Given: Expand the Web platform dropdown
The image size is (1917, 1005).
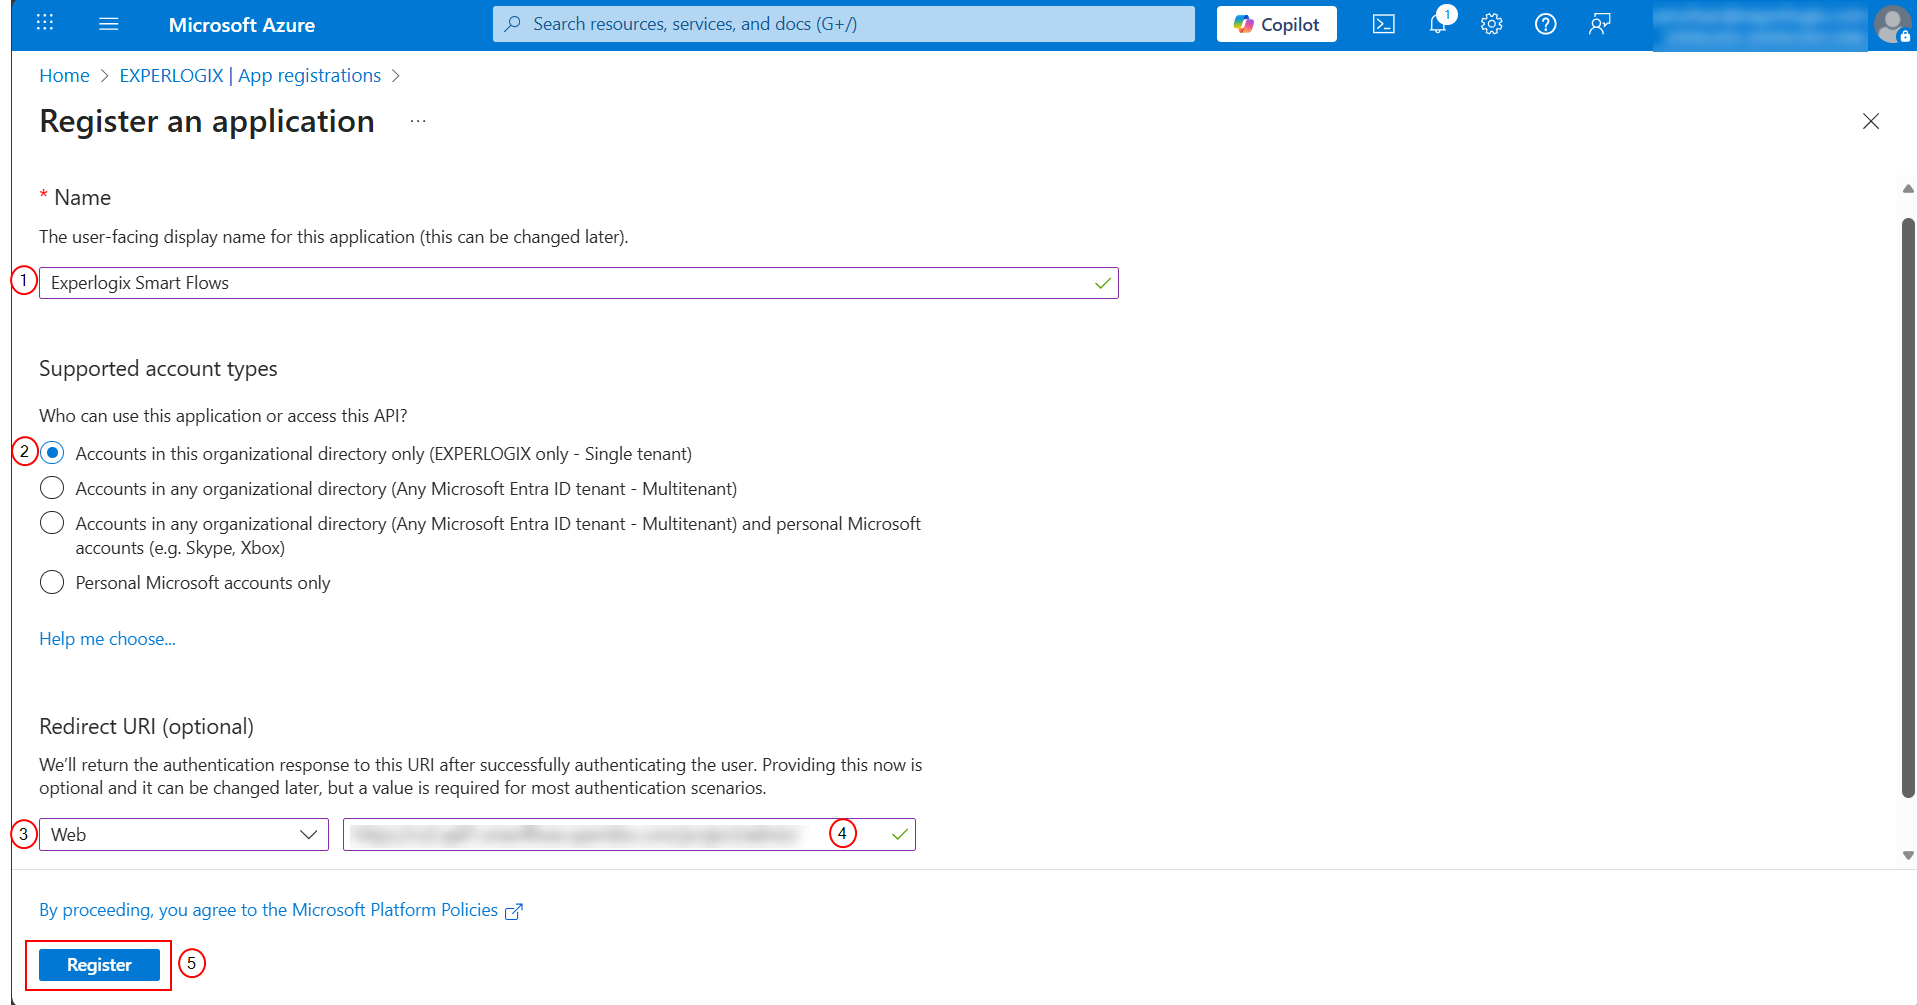Looking at the screenshot, I should (184, 834).
